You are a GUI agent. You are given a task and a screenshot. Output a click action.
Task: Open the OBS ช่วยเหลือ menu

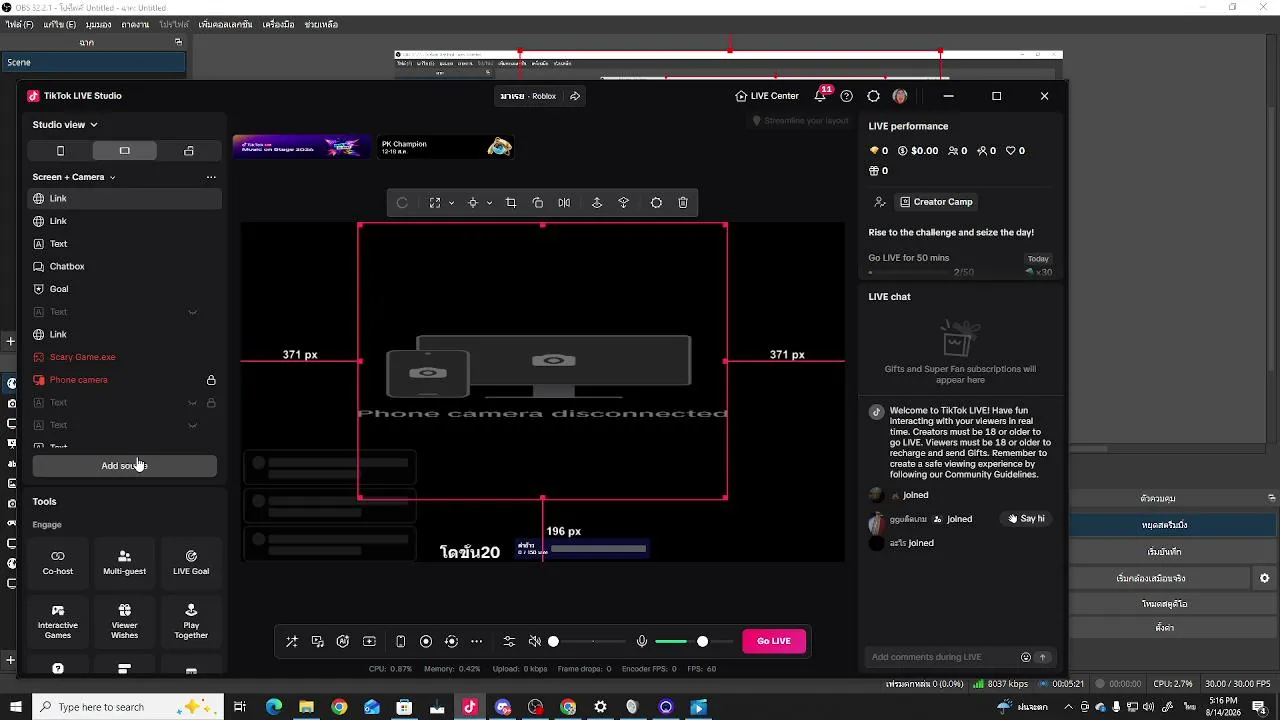[x=321, y=24]
